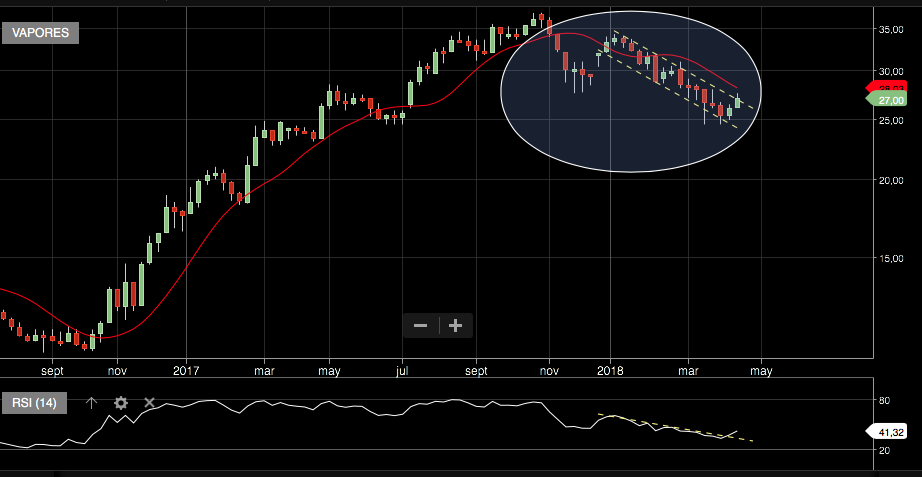Viewport: 922px width, 477px height.
Task: Select the green 27,00 last price tag
Action: tap(887, 100)
